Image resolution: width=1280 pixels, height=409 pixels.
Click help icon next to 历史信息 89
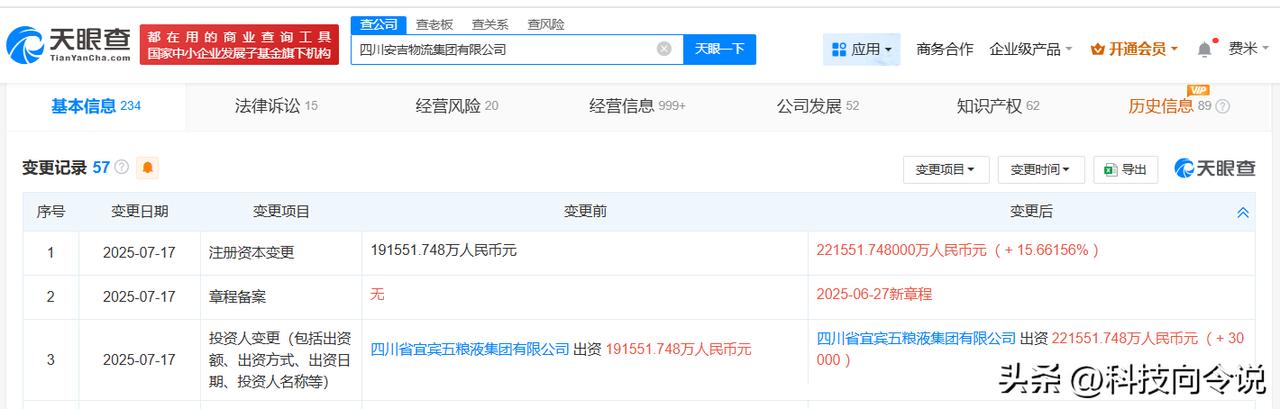(x=1222, y=106)
